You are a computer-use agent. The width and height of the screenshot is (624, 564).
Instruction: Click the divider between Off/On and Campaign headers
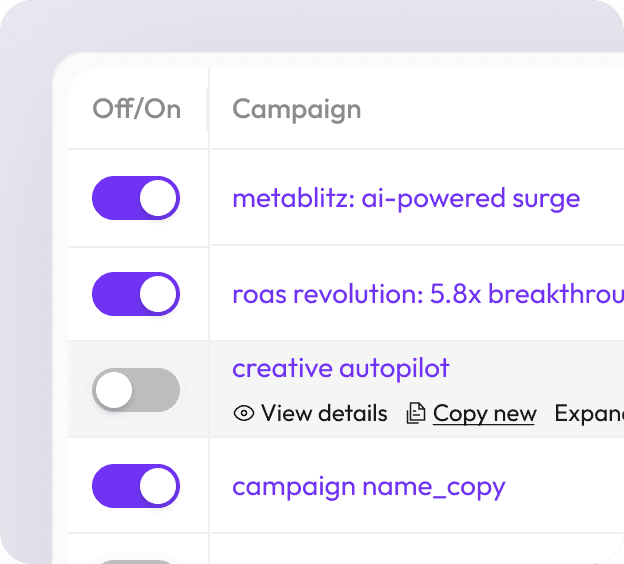(207, 110)
